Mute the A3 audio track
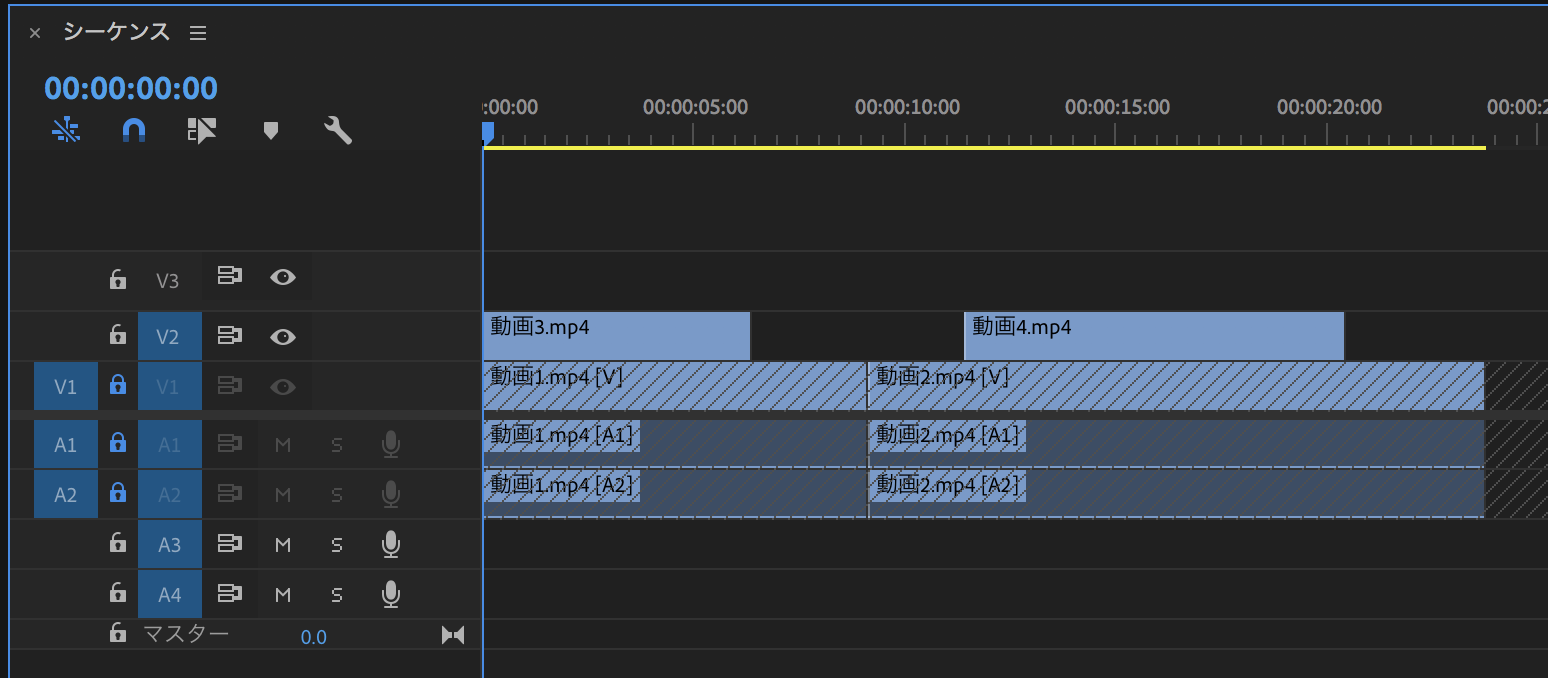The image size is (1548, 678). pos(283,544)
